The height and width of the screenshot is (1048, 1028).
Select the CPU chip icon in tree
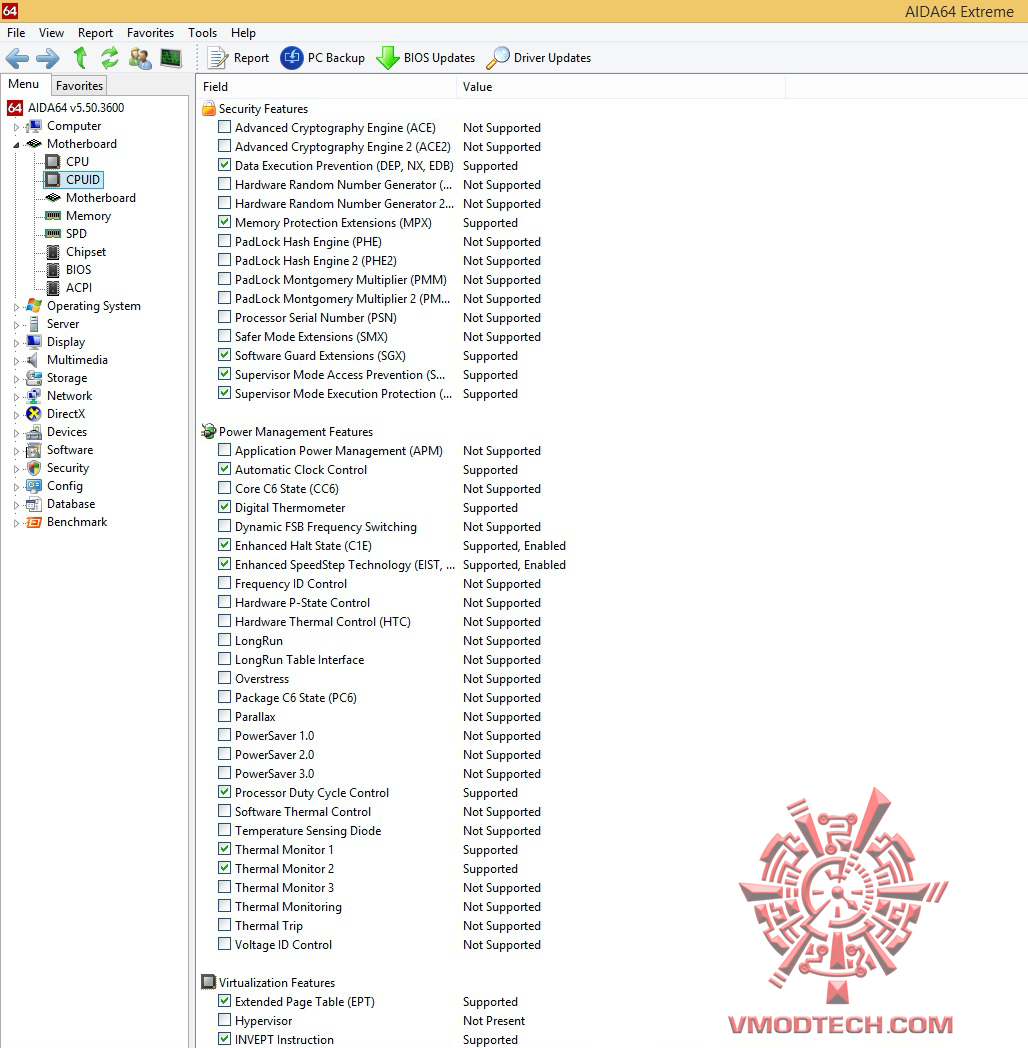pyautogui.click(x=52, y=162)
